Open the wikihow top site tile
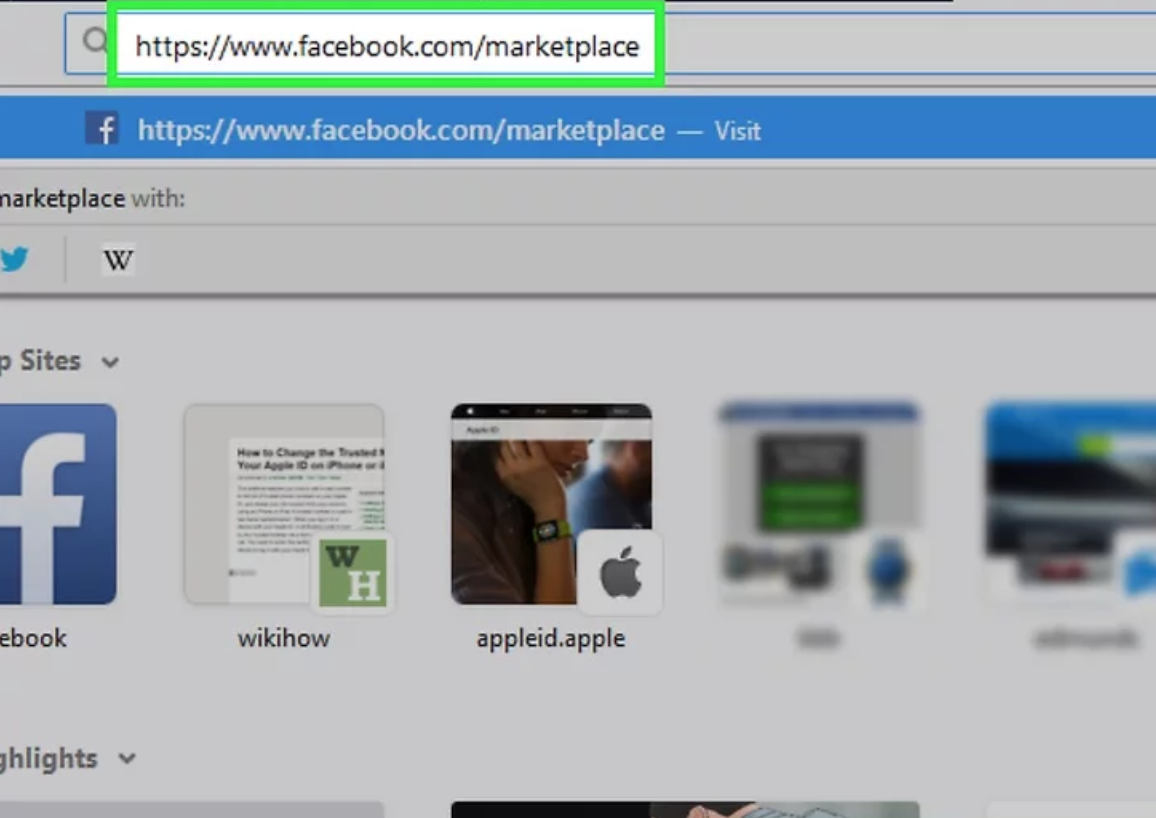Screen dimensions: 1156x818 click(x=285, y=504)
